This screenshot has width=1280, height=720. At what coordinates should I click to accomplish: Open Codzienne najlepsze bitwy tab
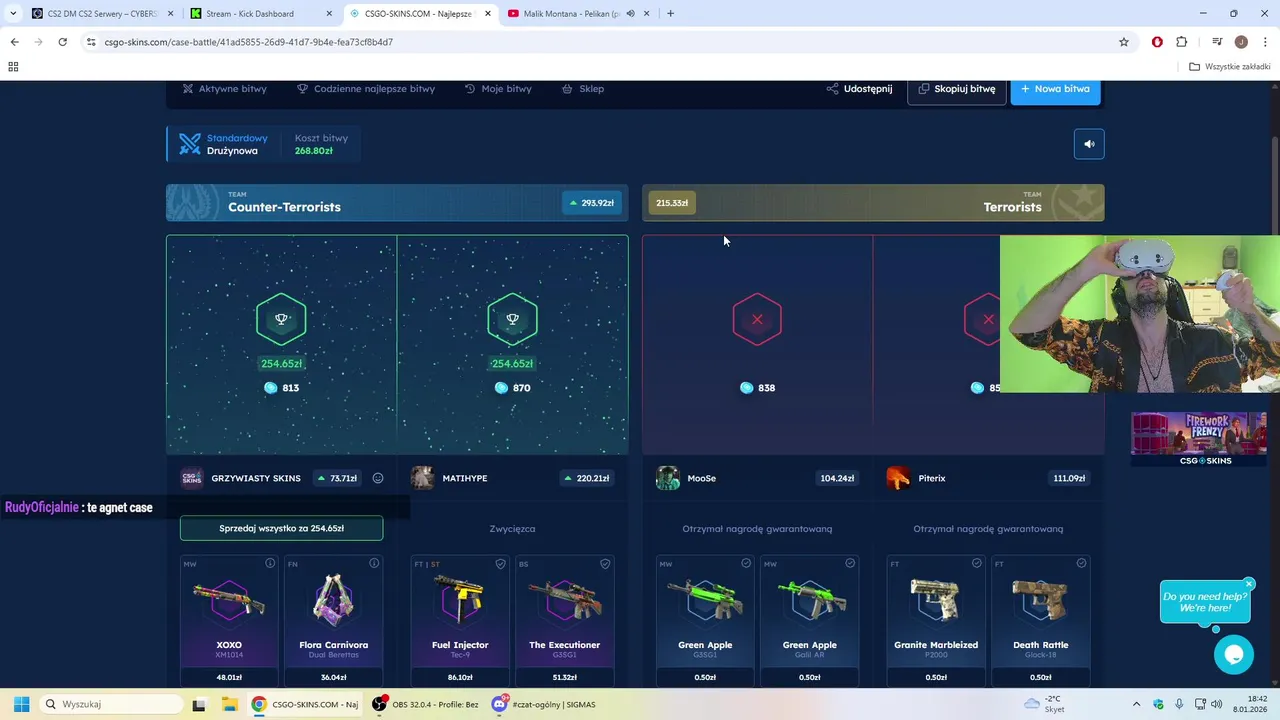pos(366,89)
